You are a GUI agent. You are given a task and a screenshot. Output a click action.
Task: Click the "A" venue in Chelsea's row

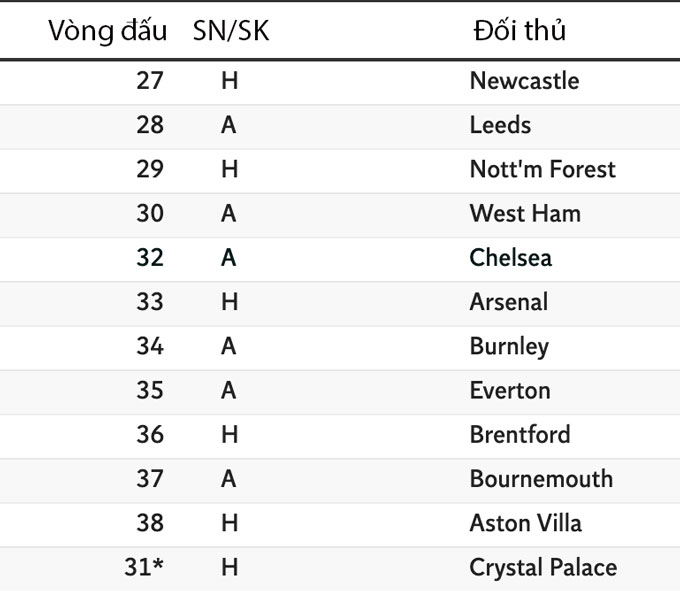point(229,257)
